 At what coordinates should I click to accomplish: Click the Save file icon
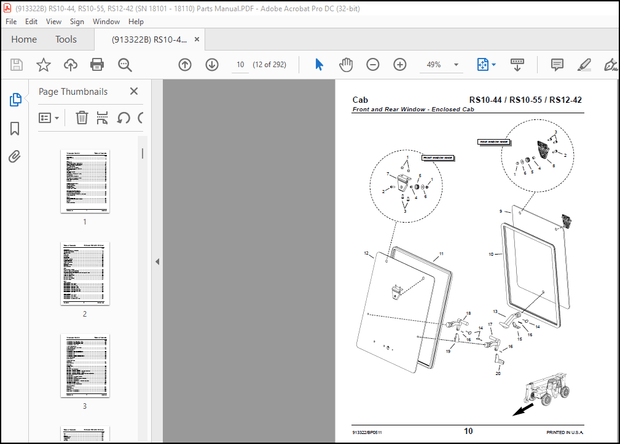pos(16,64)
